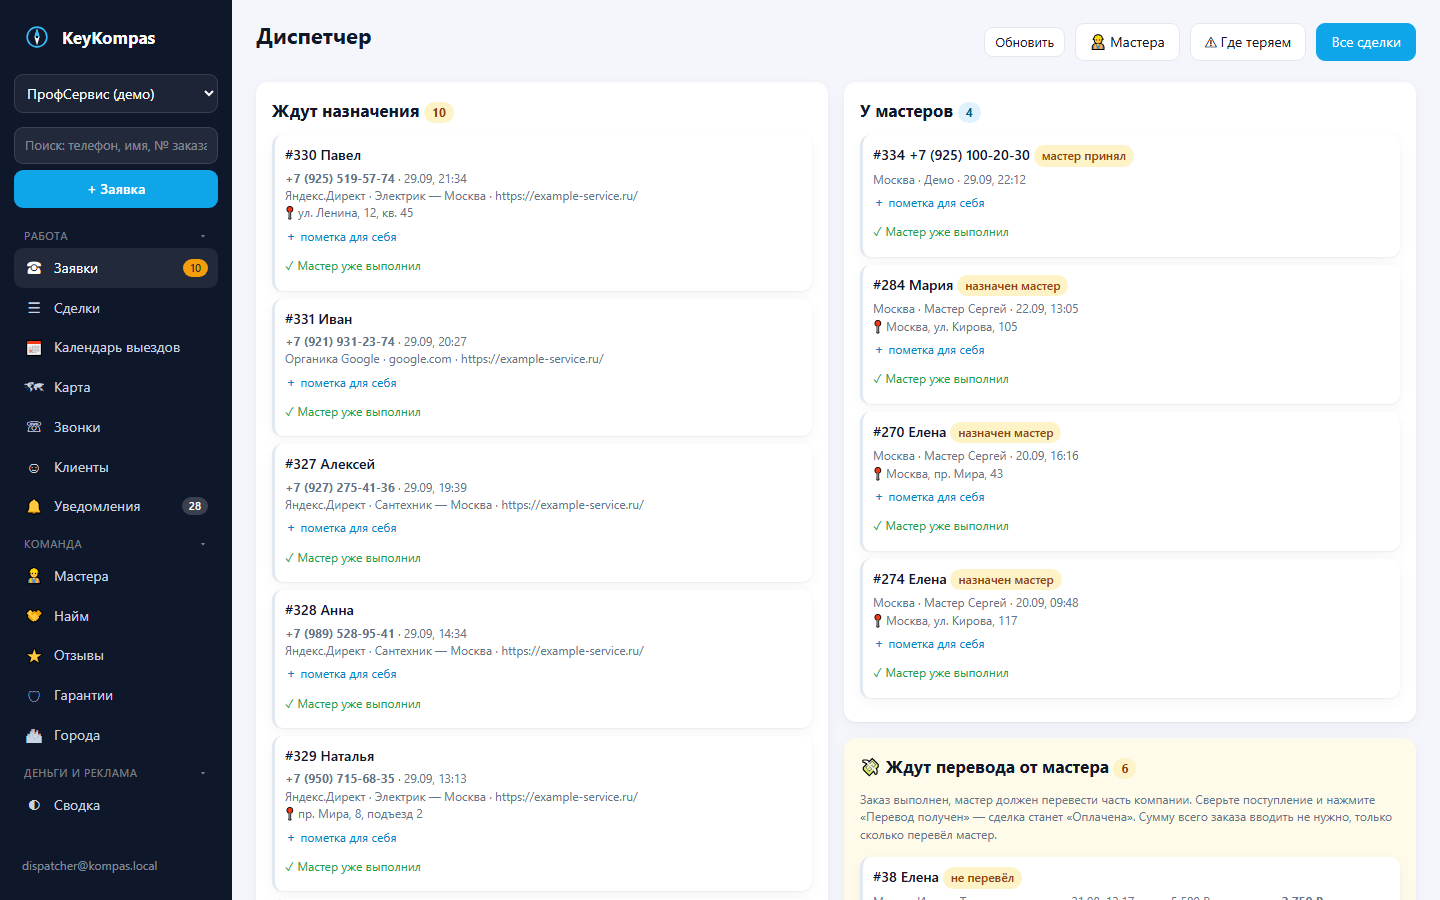The height and width of the screenshot is (900, 1440).
Task: Click the telephone icon beside Звонки
Action: point(34,427)
